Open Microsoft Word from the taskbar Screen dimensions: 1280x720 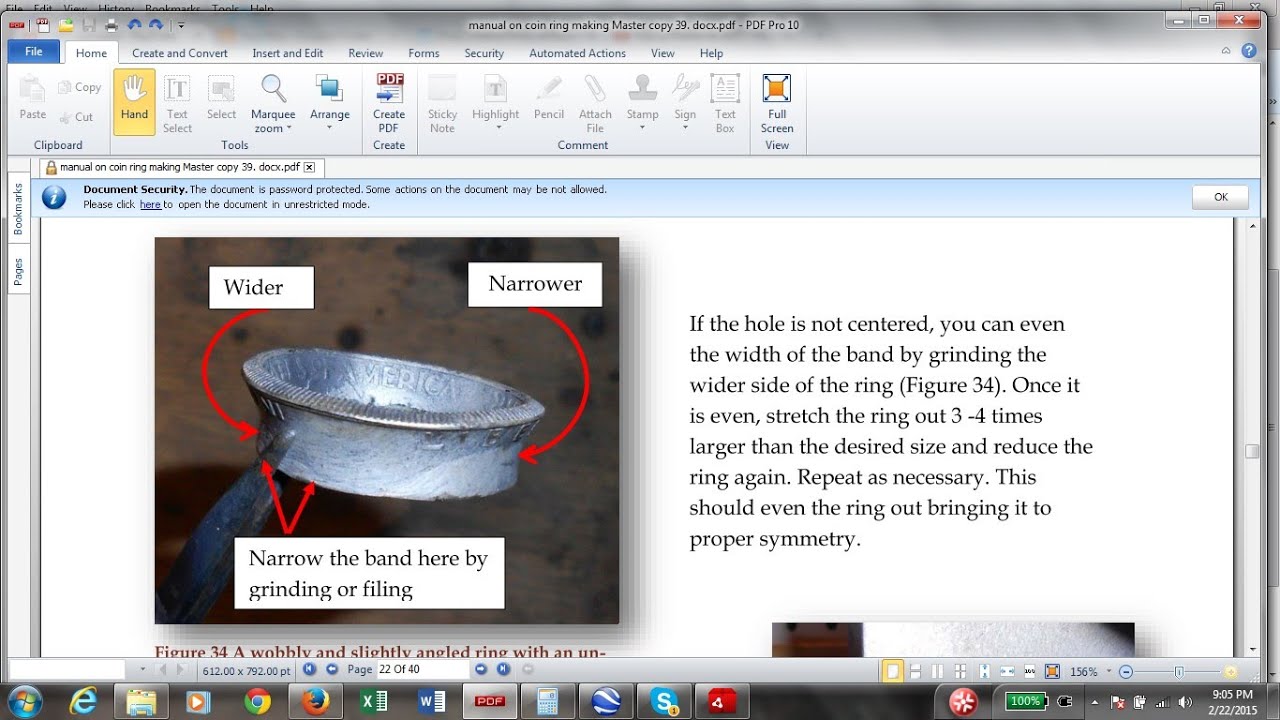click(432, 701)
